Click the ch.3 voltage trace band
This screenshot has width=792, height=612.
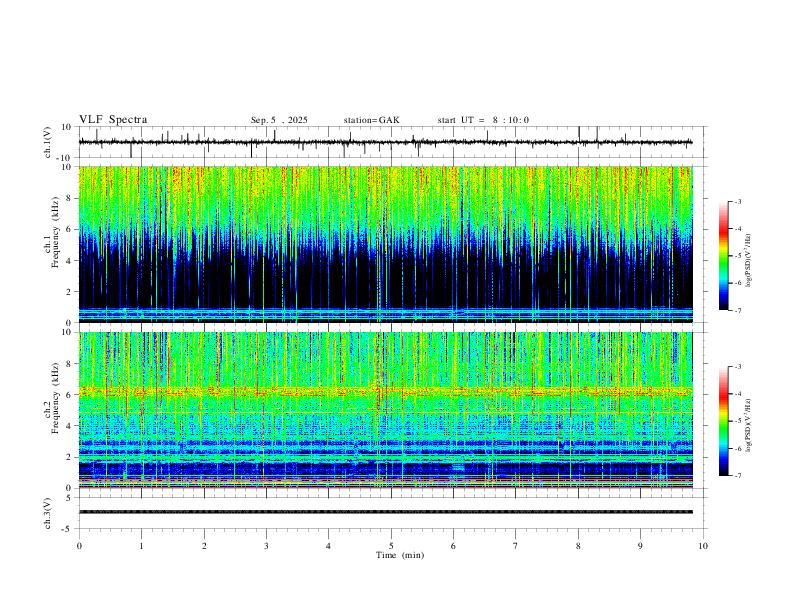[385, 512]
